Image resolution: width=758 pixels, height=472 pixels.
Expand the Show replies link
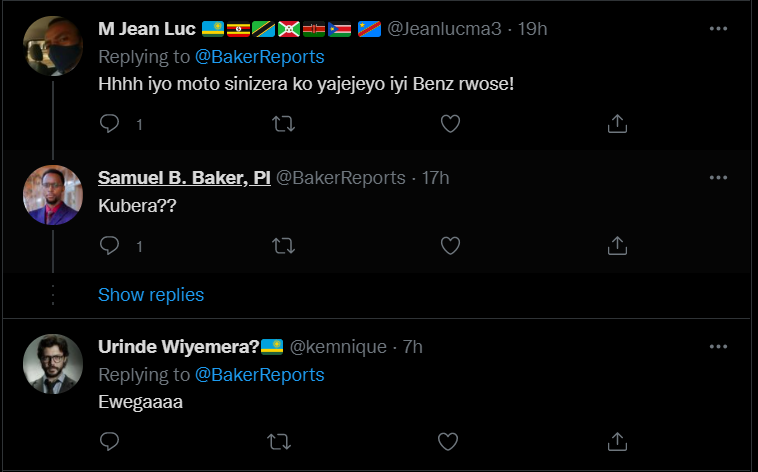pyautogui.click(x=151, y=295)
